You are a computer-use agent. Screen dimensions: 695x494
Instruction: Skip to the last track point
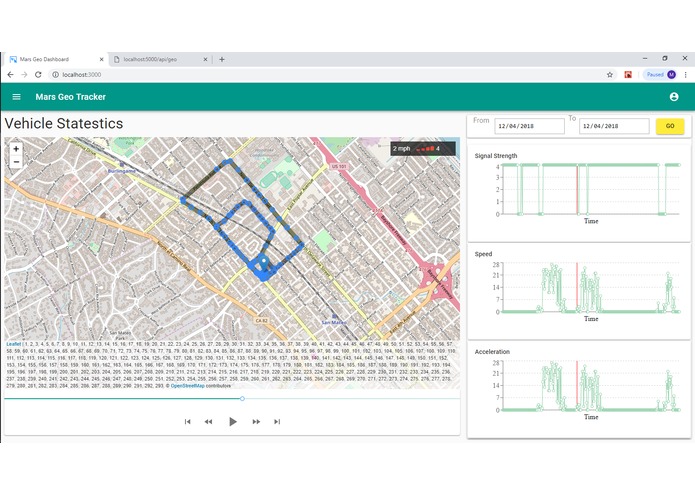277,421
